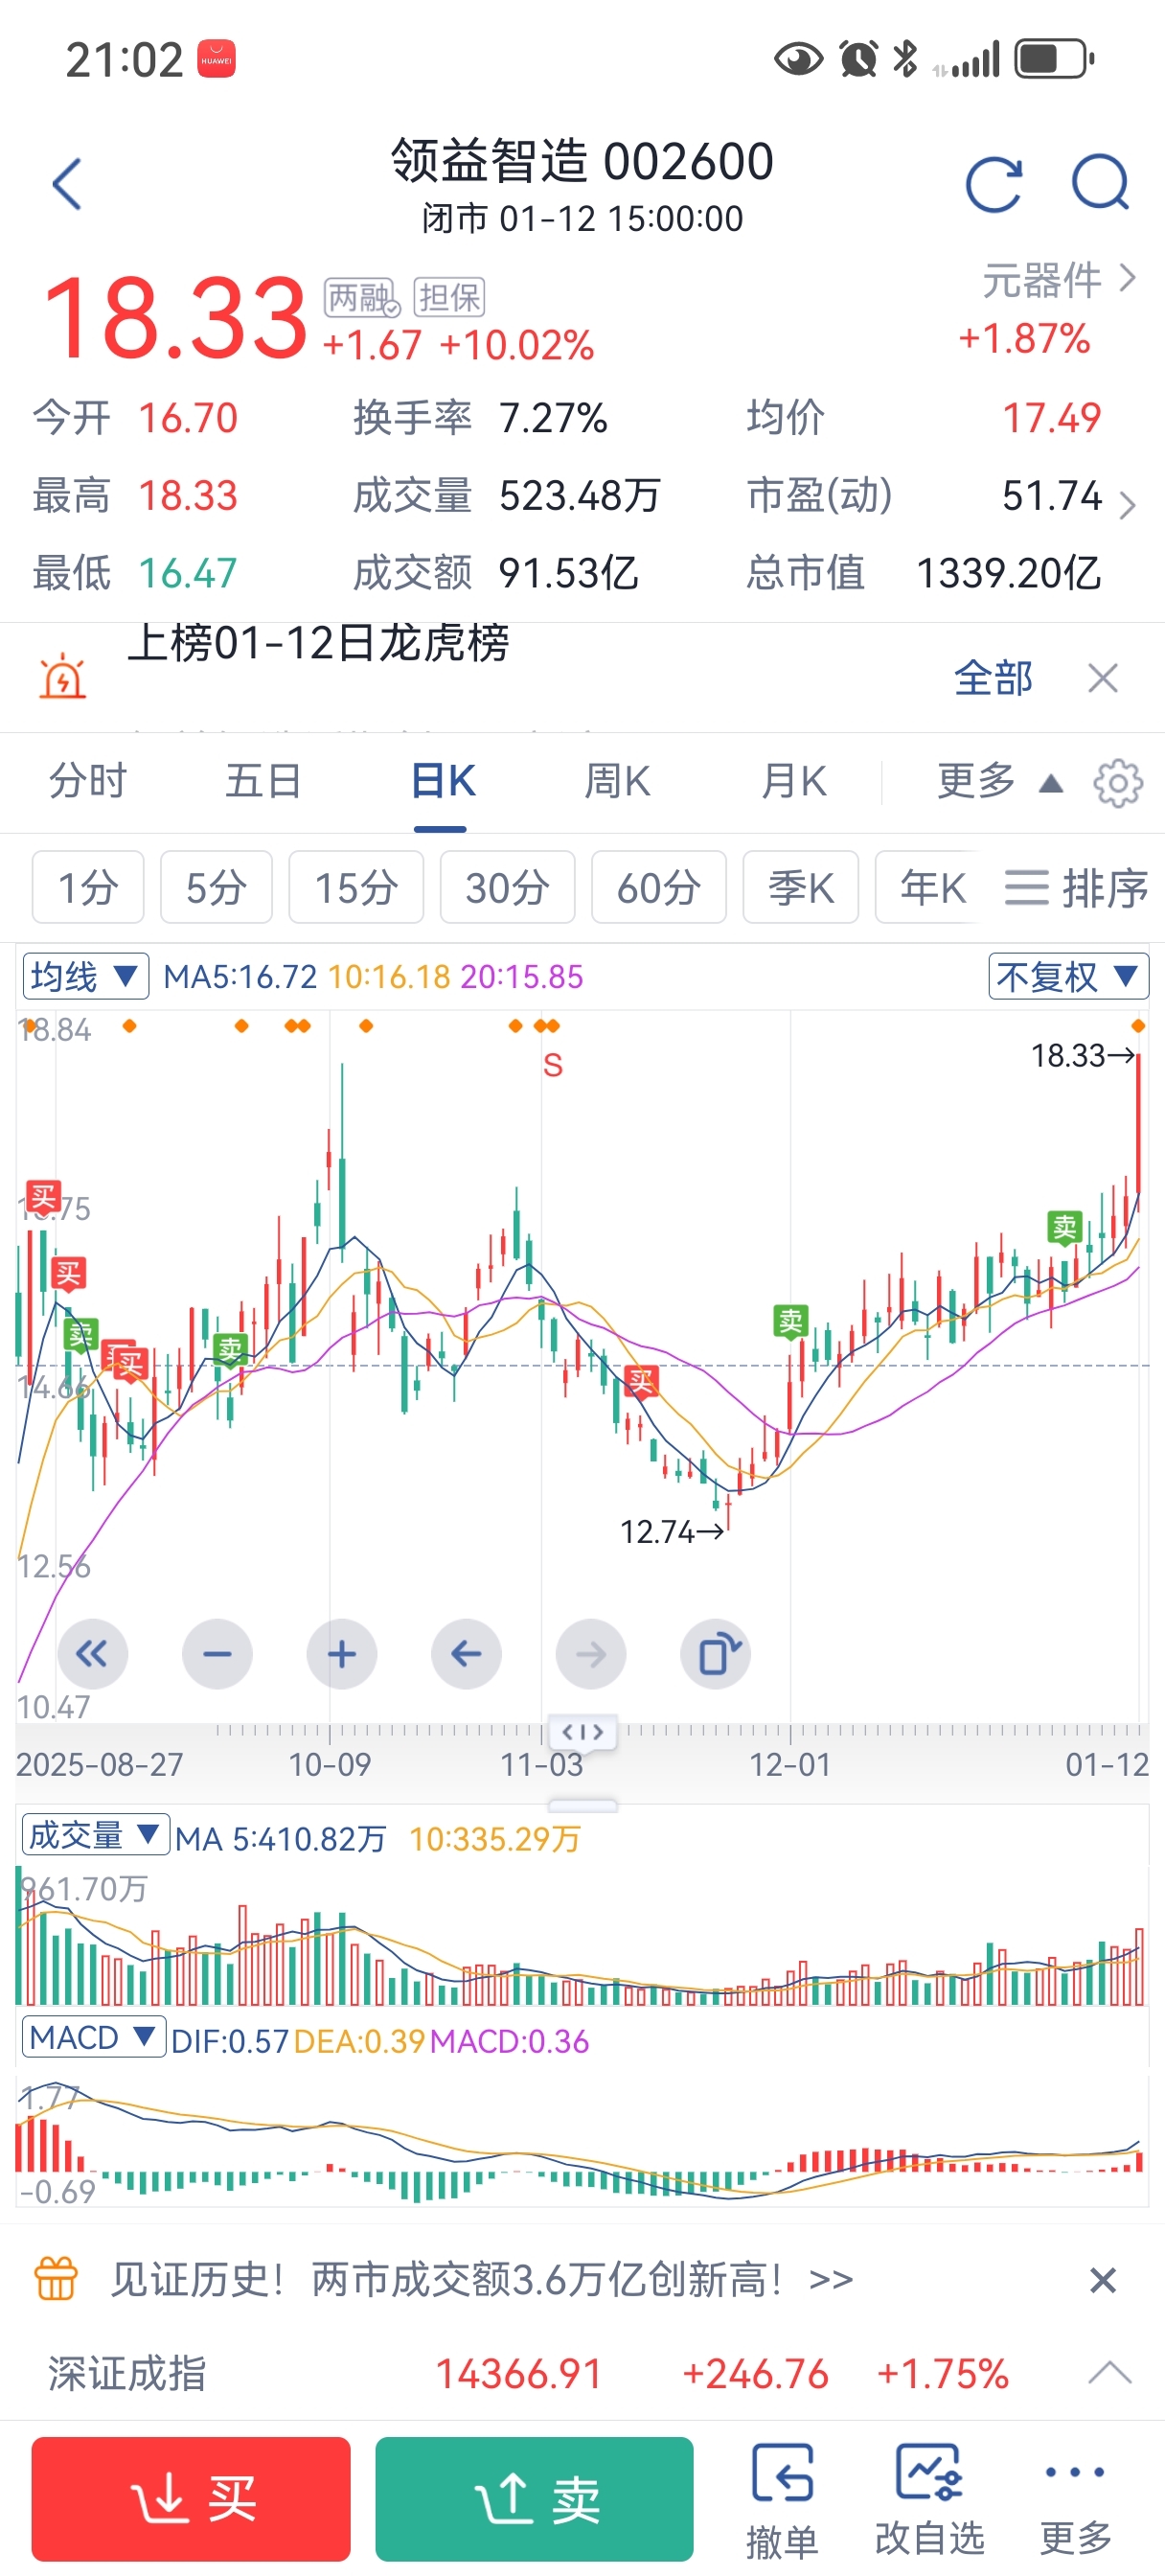Zoom in the K-line chart
This screenshot has width=1165, height=2576.
click(341, 1654)
